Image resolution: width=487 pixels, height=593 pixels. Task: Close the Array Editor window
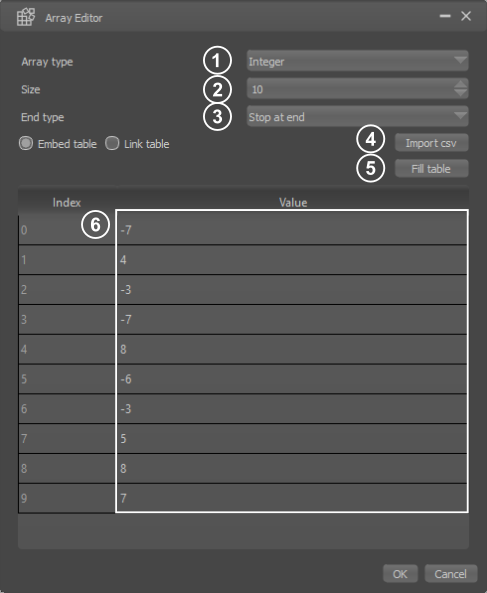point(466,16)
